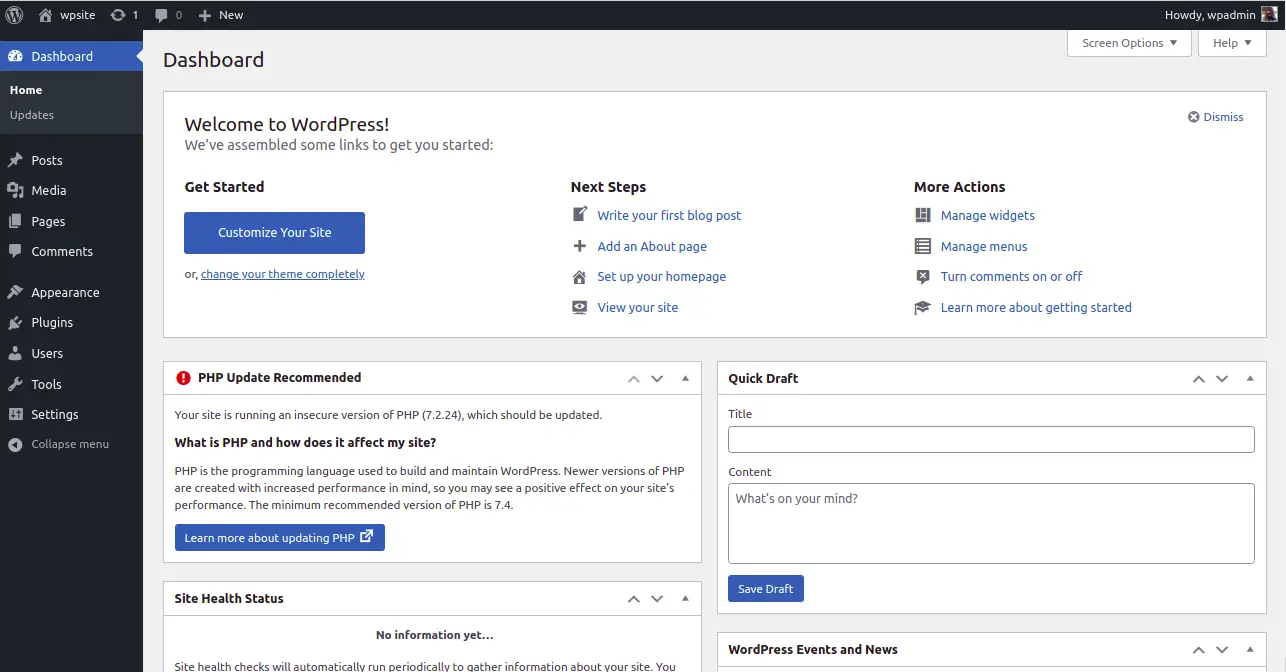The width and height of the screenshot is (1286, 672).
Task: Click the menu list icon beside Manage menus
Action: click(923, 246)
